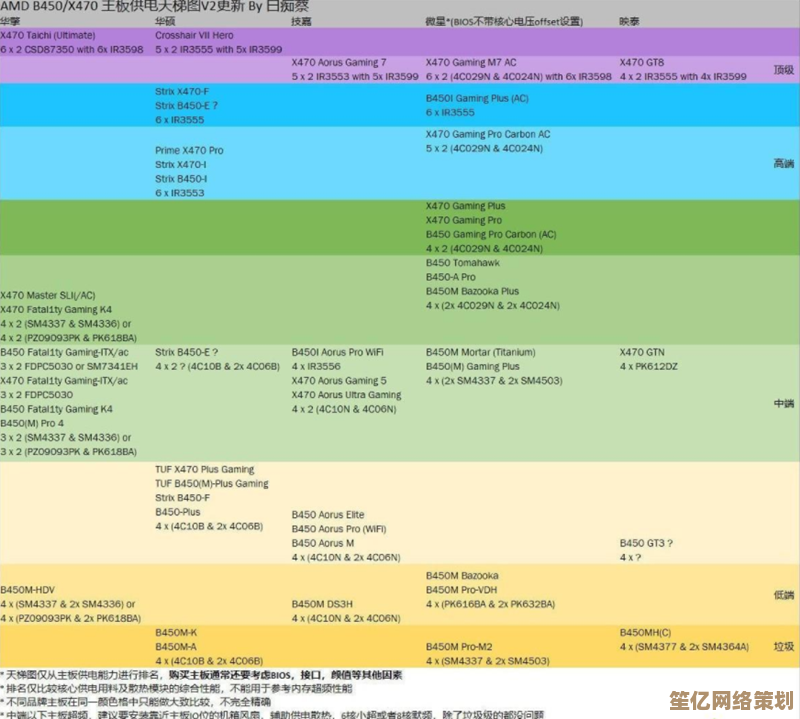800x719 pixels.
Task: Click the X470 Taichi (Ultimate) entry
Action: [x=48, y=35]
